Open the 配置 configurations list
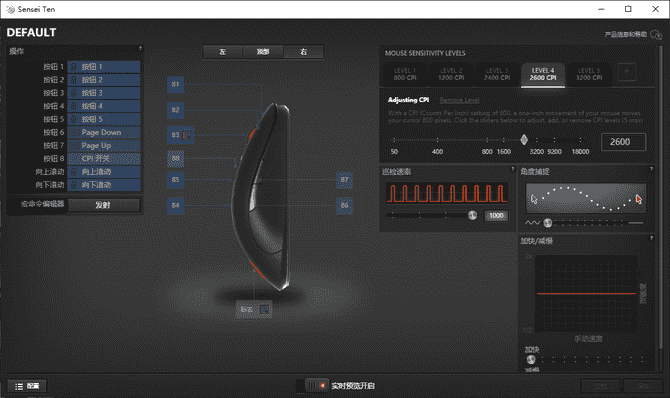 (x=27, y=386)
